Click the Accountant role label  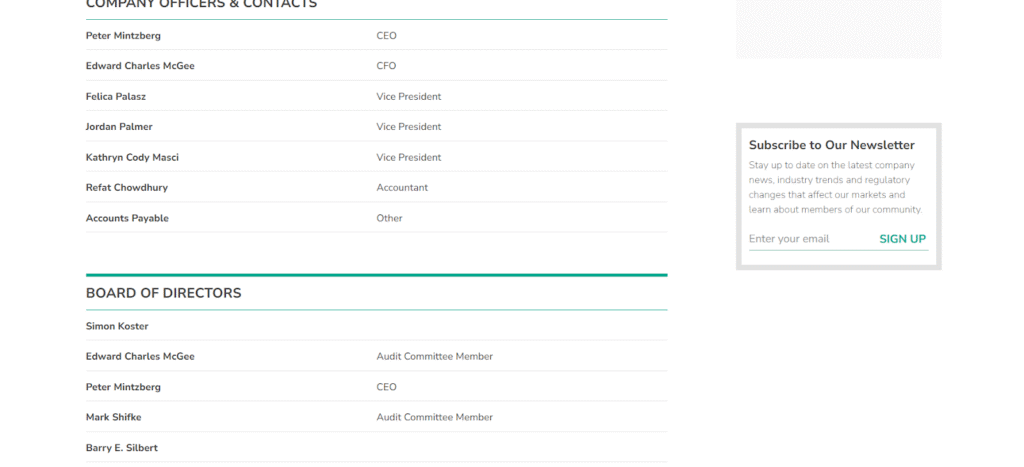click(402, 188)
